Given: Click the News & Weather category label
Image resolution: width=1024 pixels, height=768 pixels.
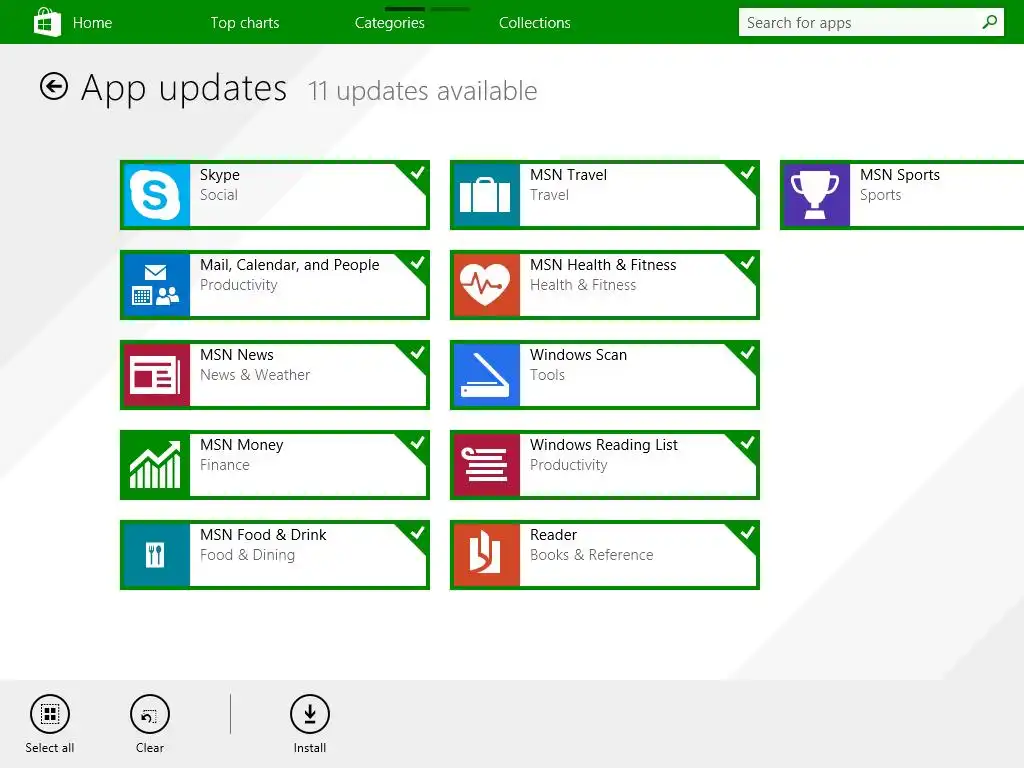Looking at the screenshot, I should 255,375.
